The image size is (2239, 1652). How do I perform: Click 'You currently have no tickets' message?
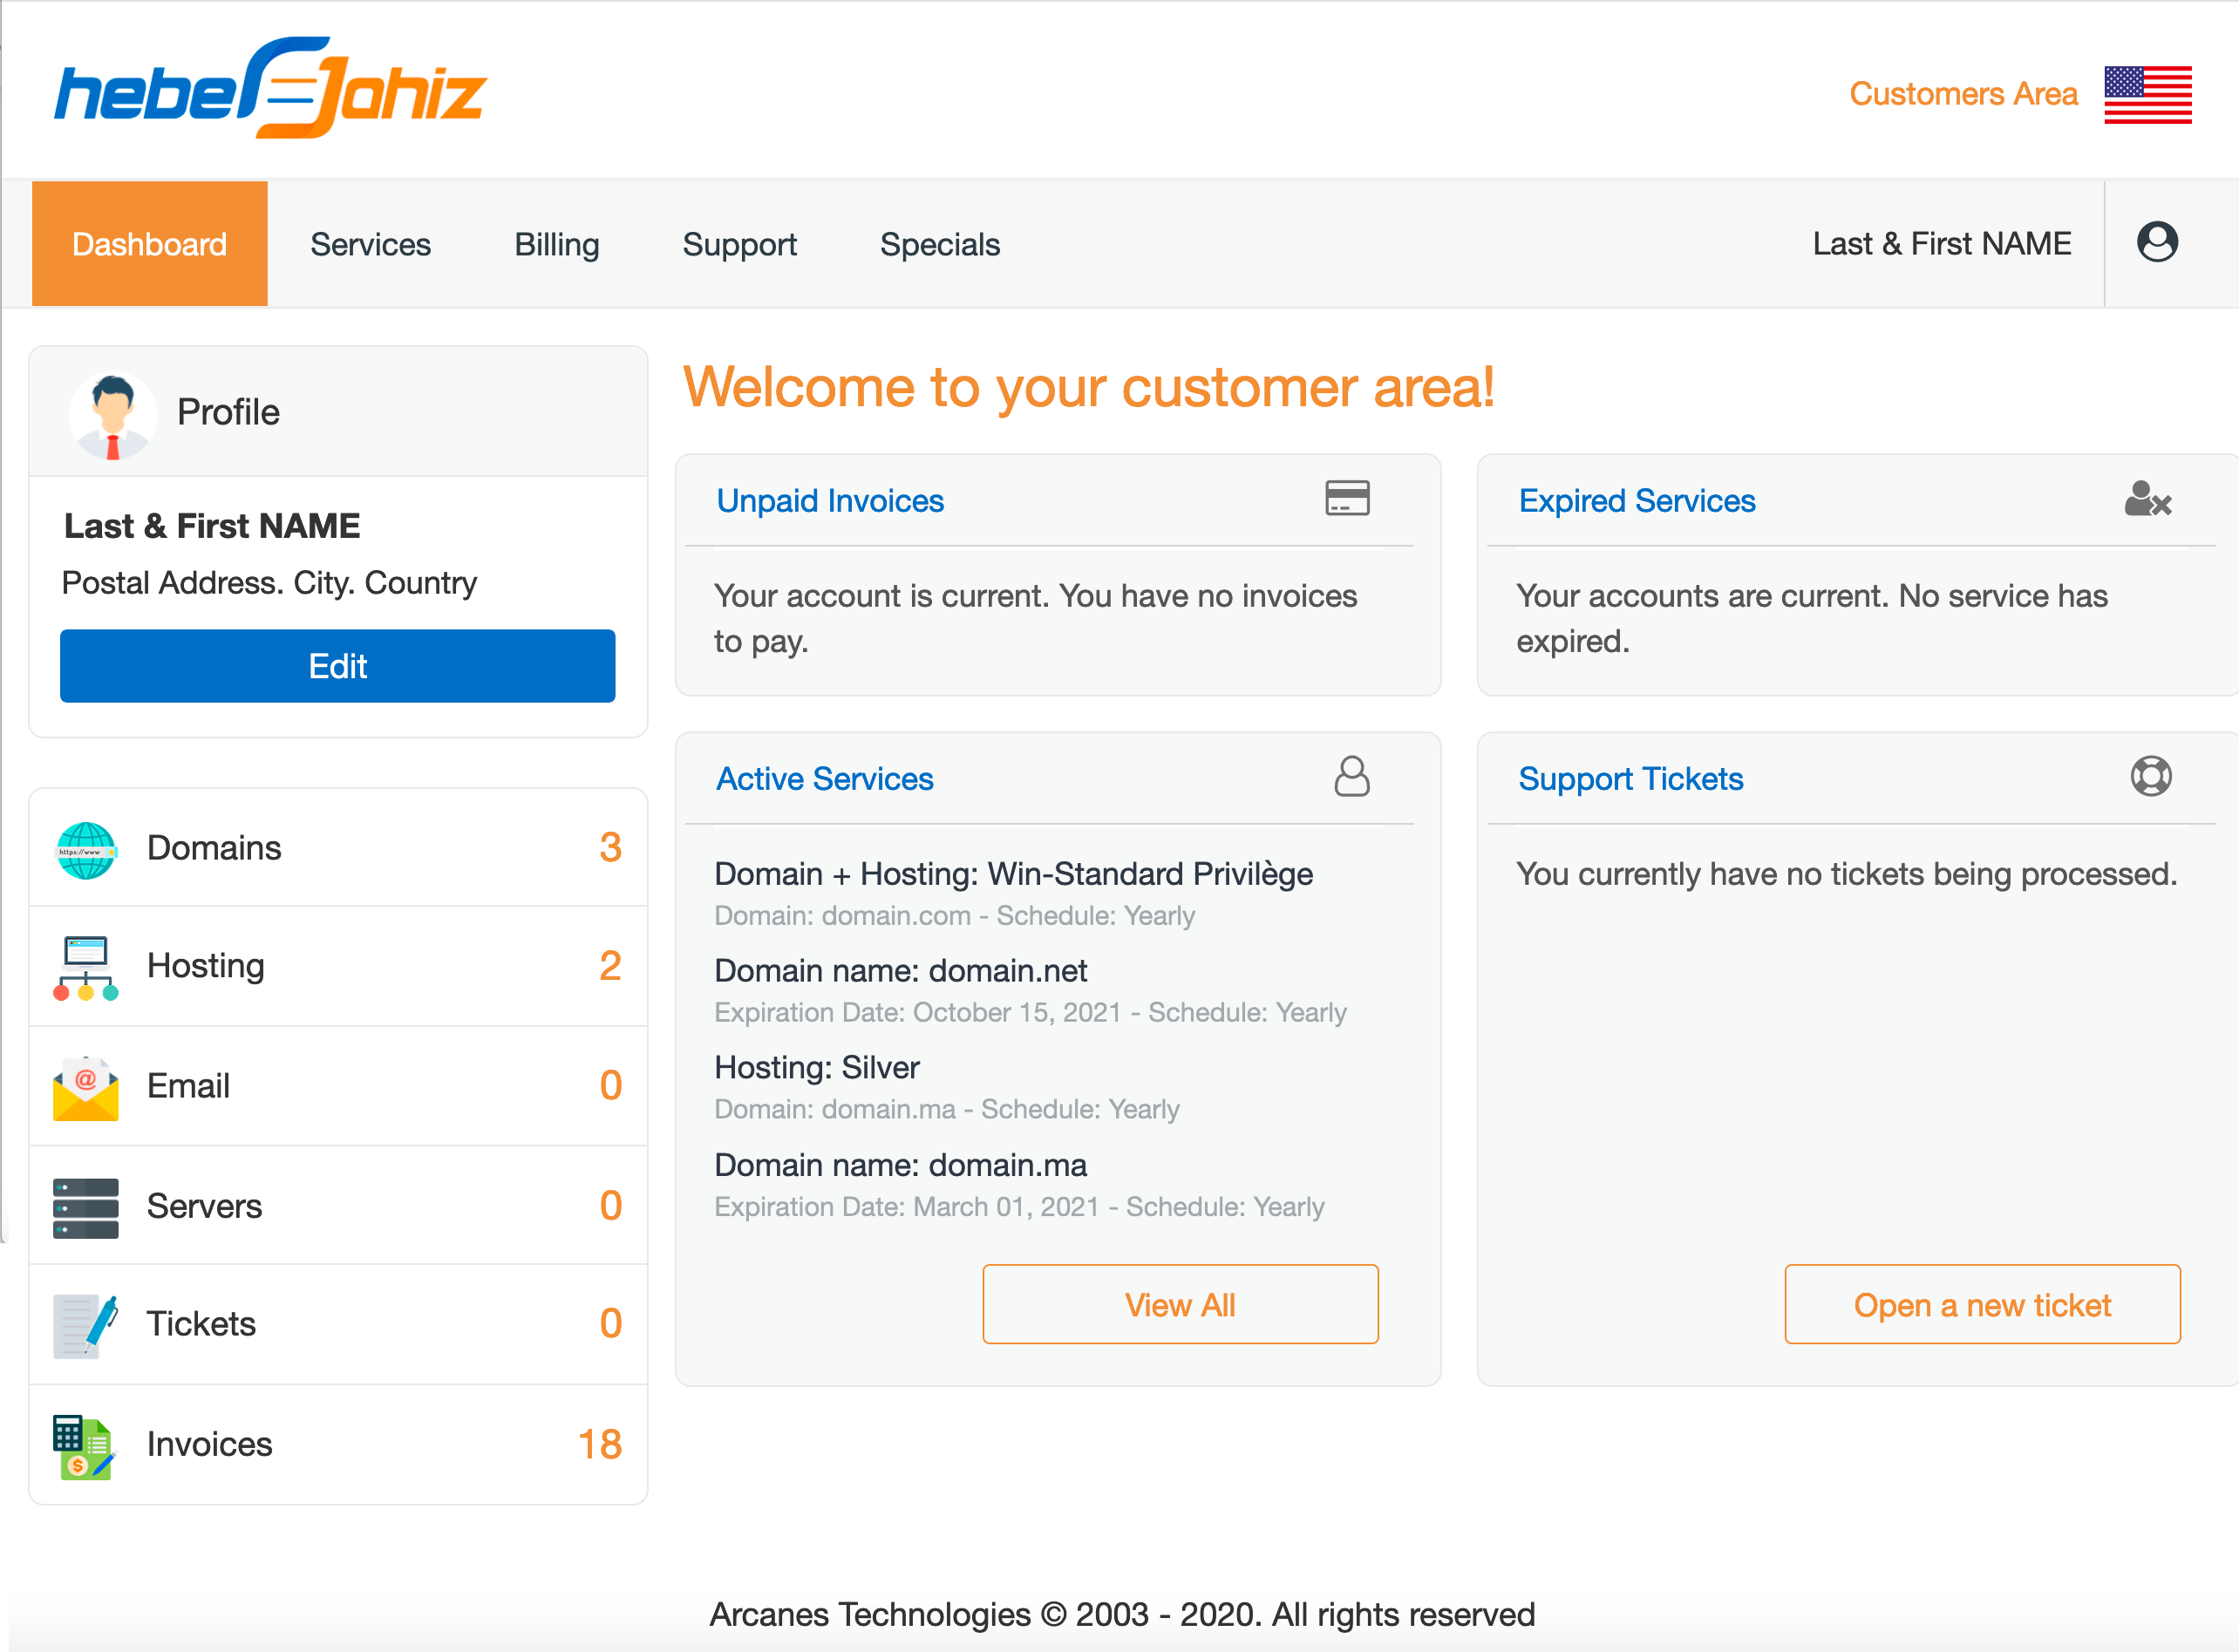[x=1846, y=874]
